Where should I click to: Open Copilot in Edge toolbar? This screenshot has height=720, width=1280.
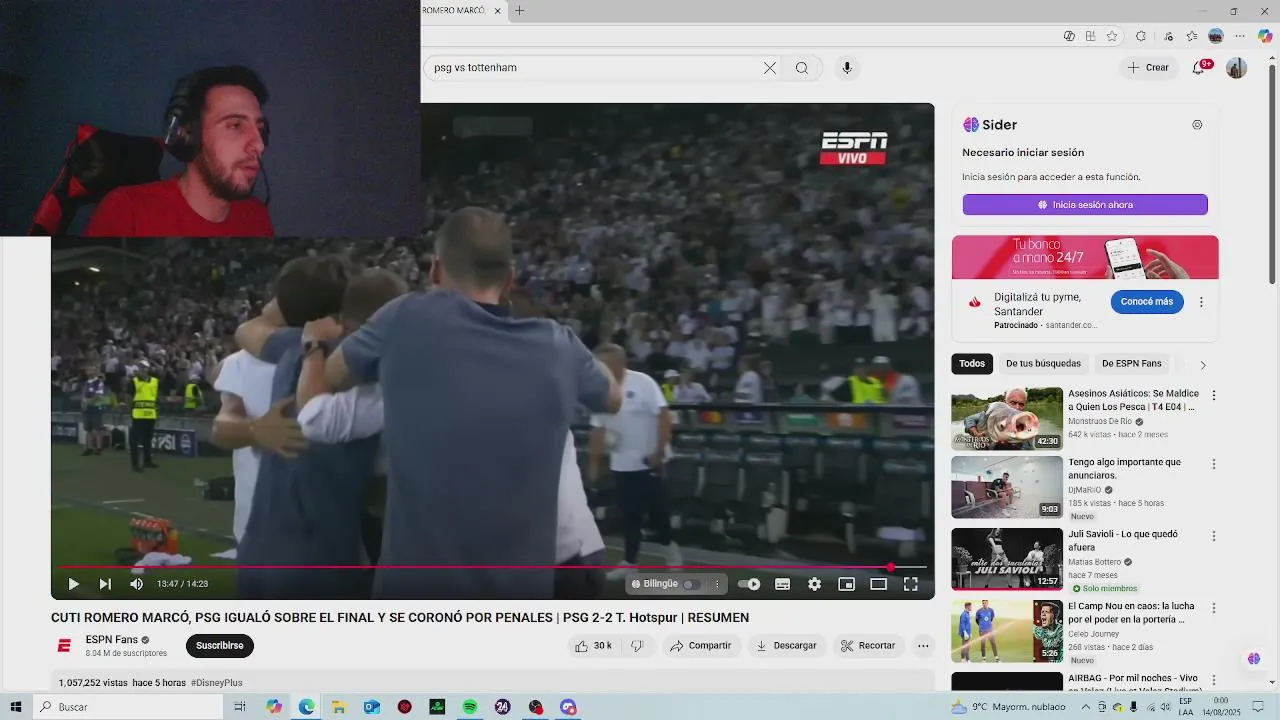coord(1265,36)
